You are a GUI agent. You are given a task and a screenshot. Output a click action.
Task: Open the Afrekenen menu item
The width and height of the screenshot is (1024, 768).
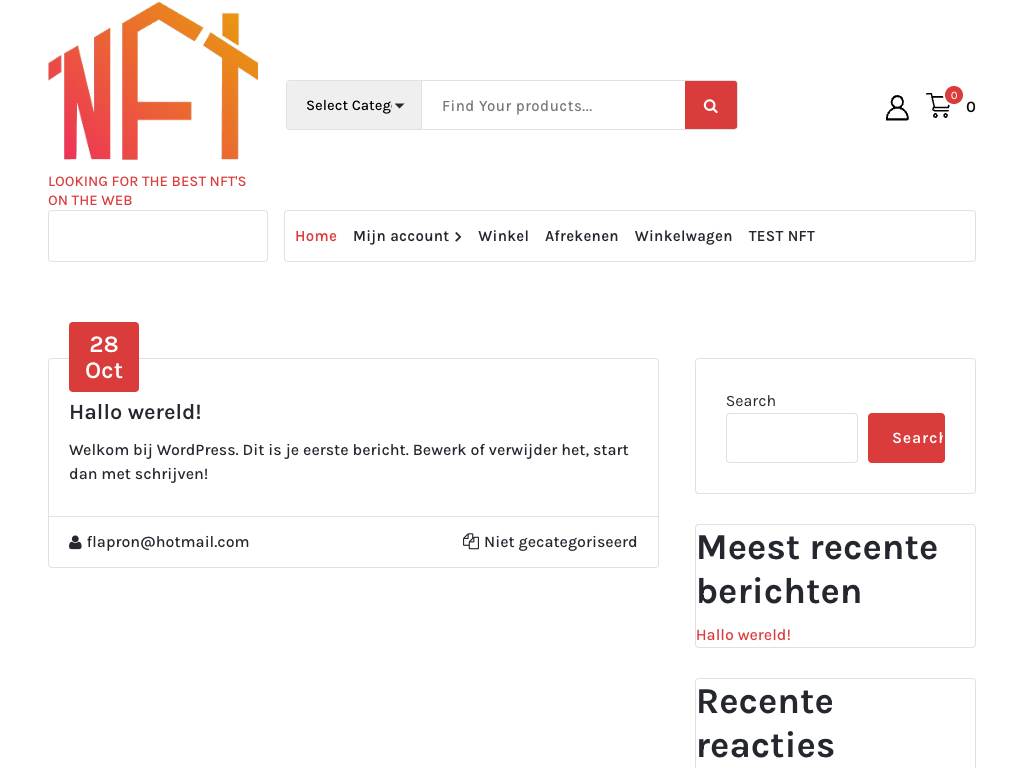click(x=581, y=236)
